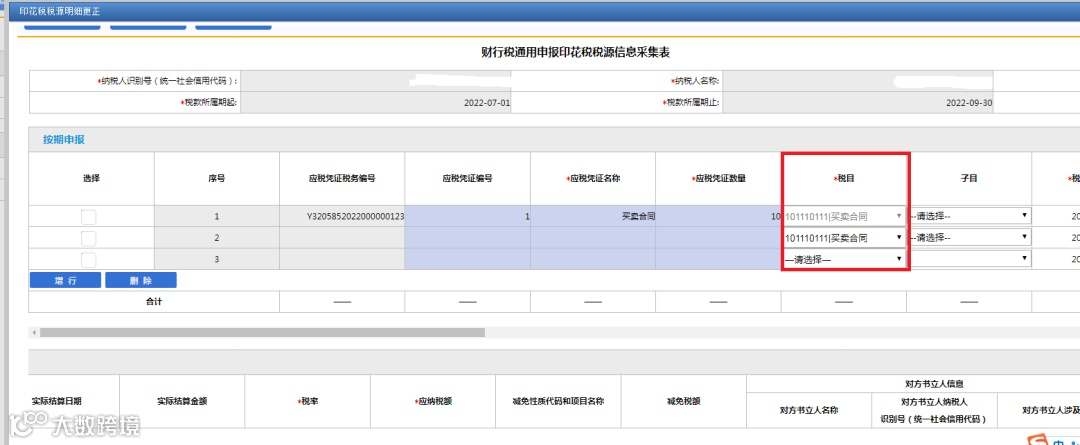Open the 税目 —请选择— dropdown in 序号 3 row
This screenshot has height=445, width=1080.
click(844, 259)
